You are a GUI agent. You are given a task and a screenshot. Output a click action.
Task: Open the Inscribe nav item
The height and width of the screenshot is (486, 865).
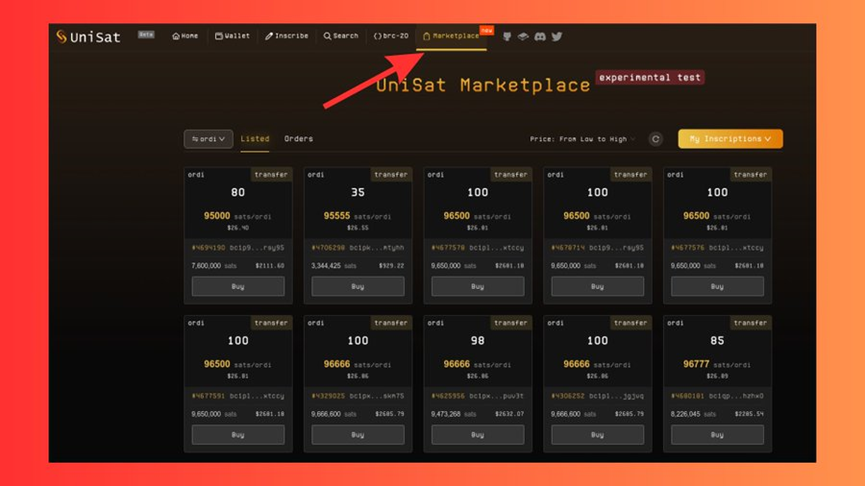click(286, 36)
